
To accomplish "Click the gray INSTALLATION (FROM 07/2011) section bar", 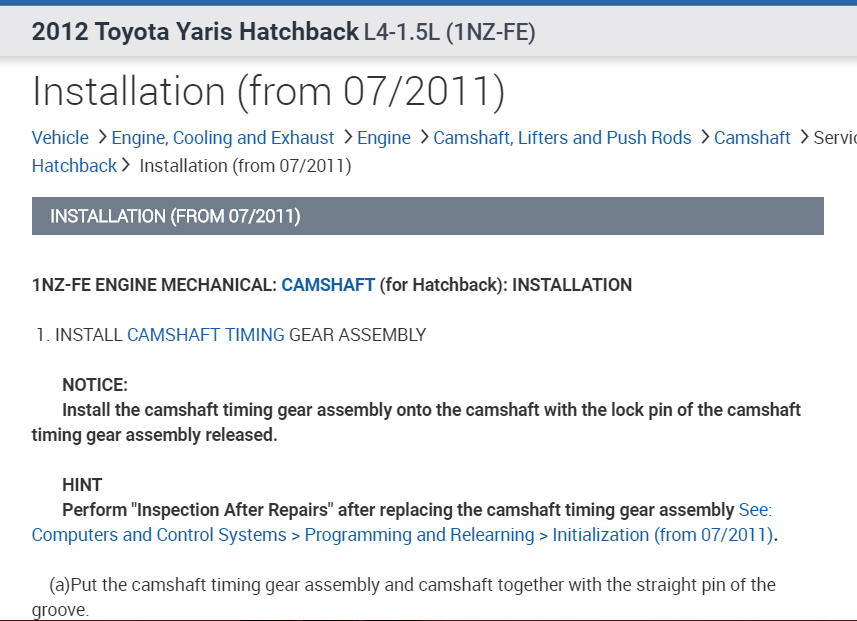I will [427, 216].
